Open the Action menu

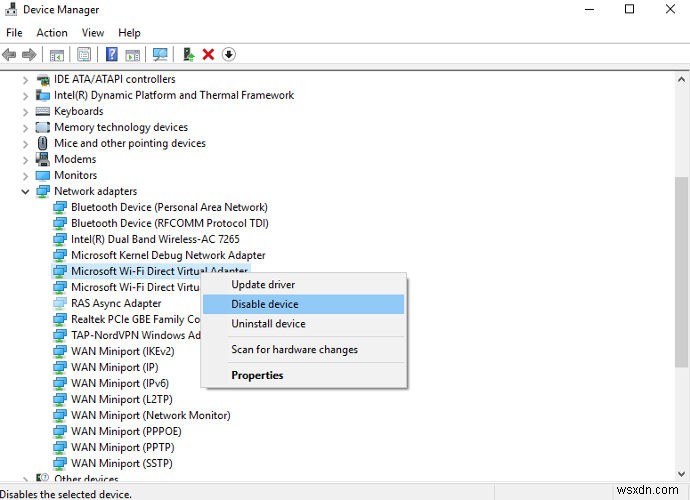pos(52,33)
